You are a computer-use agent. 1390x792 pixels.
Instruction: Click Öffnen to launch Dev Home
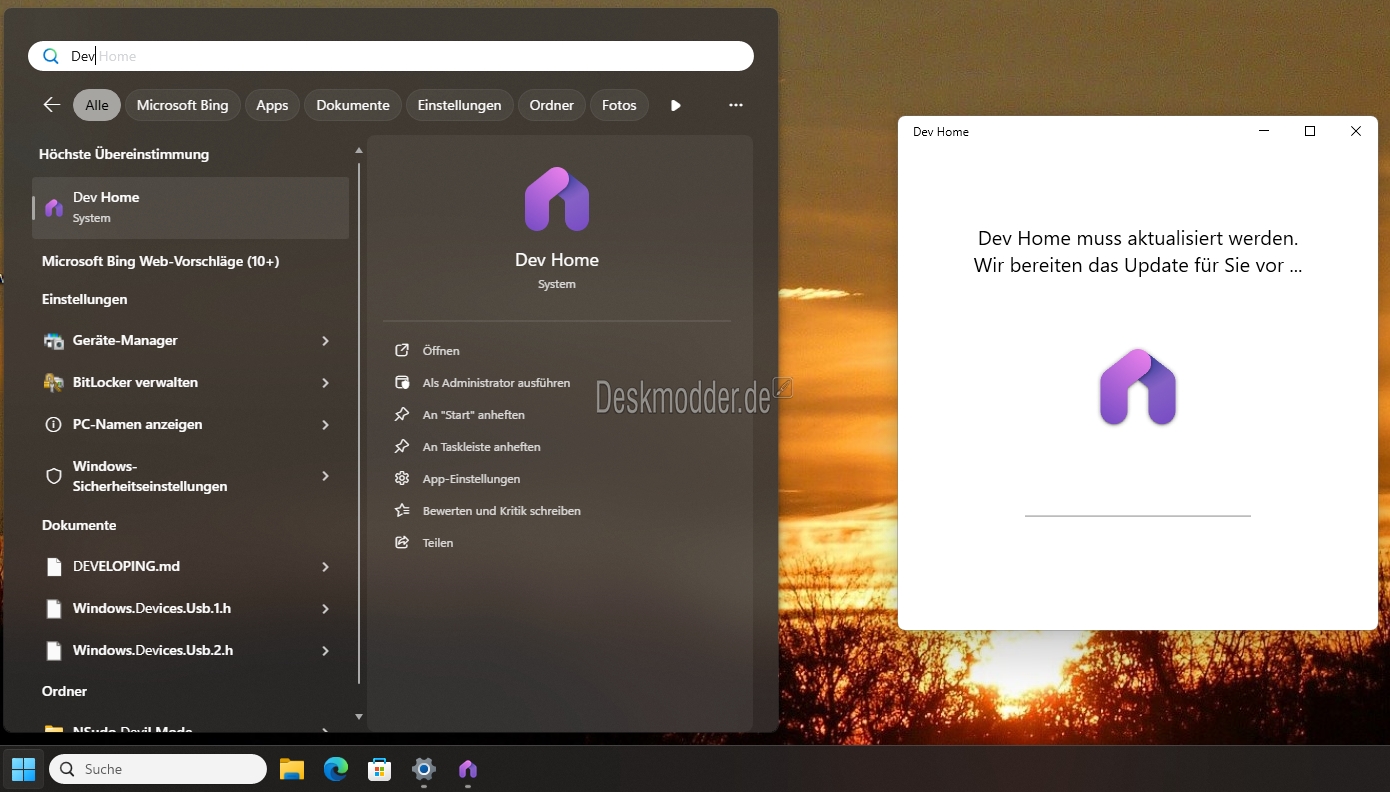point(441,351)
